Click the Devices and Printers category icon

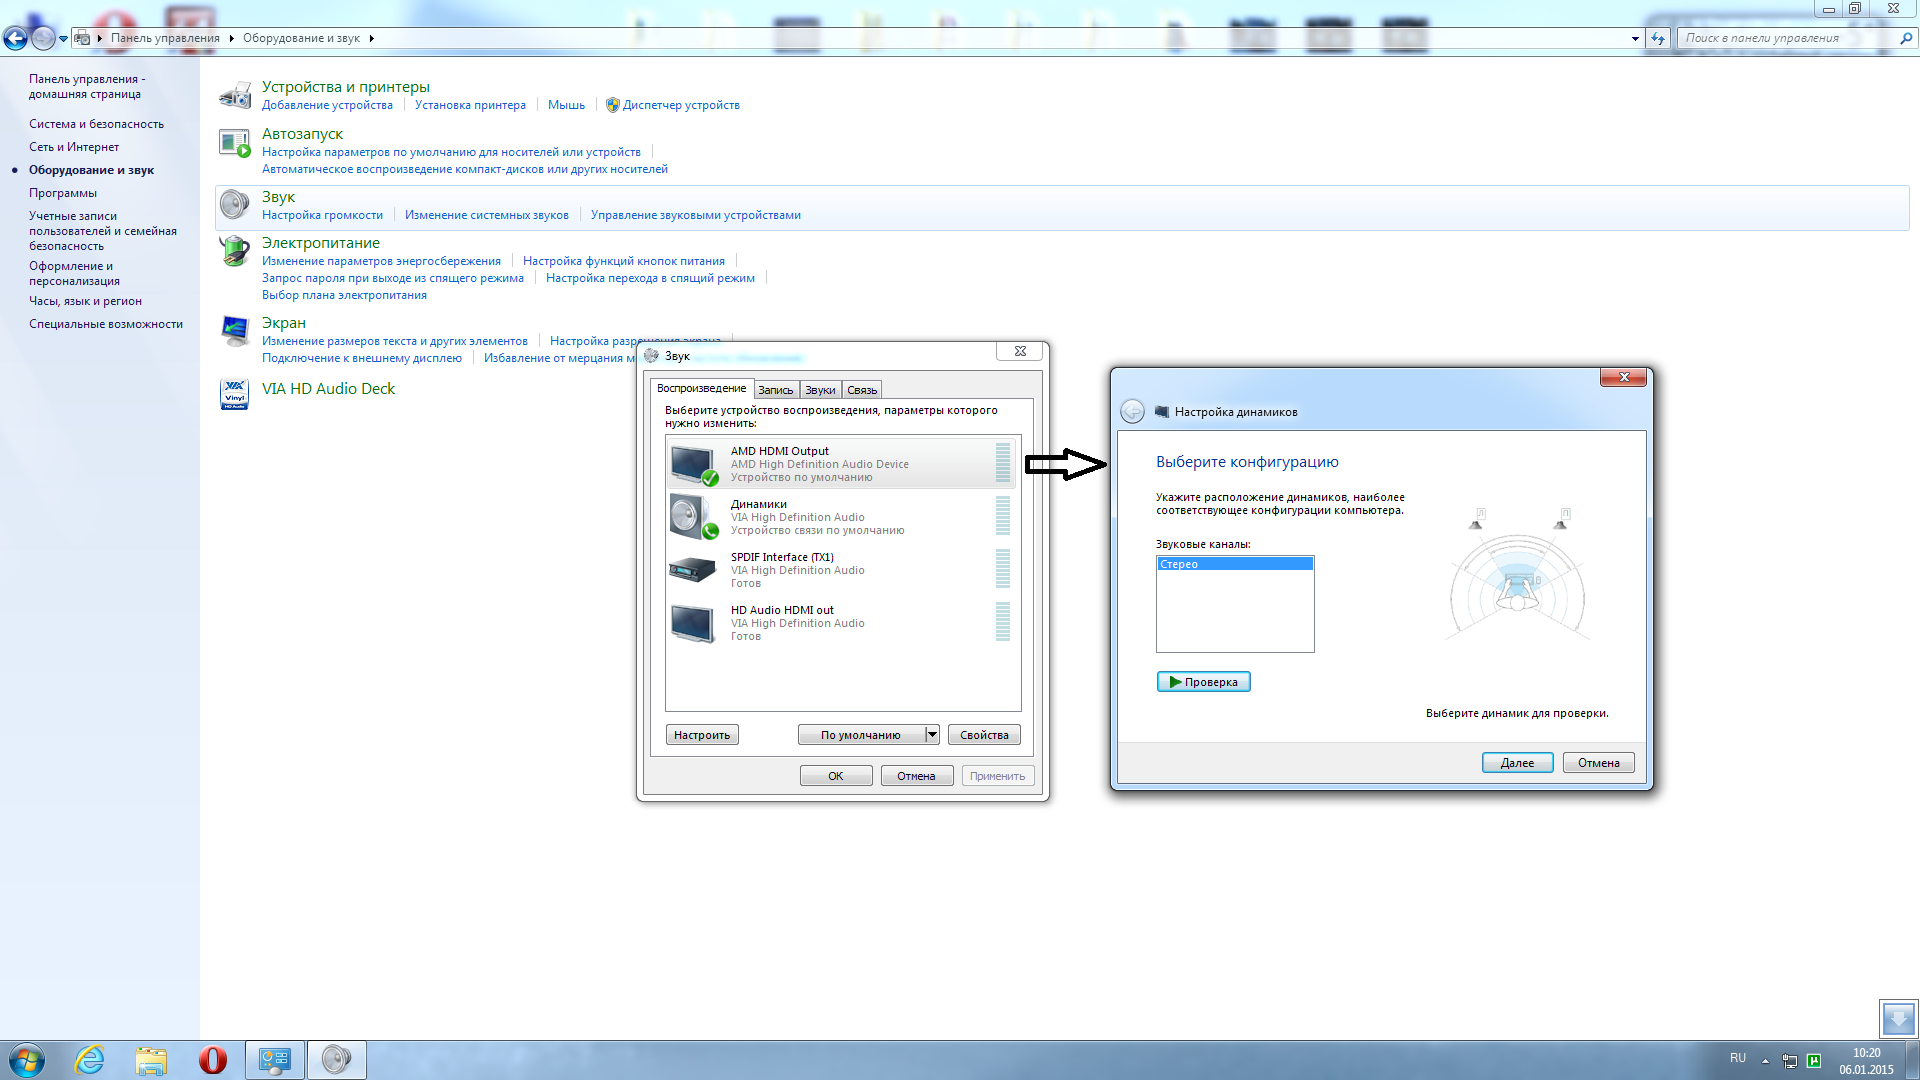coord(235,95)
